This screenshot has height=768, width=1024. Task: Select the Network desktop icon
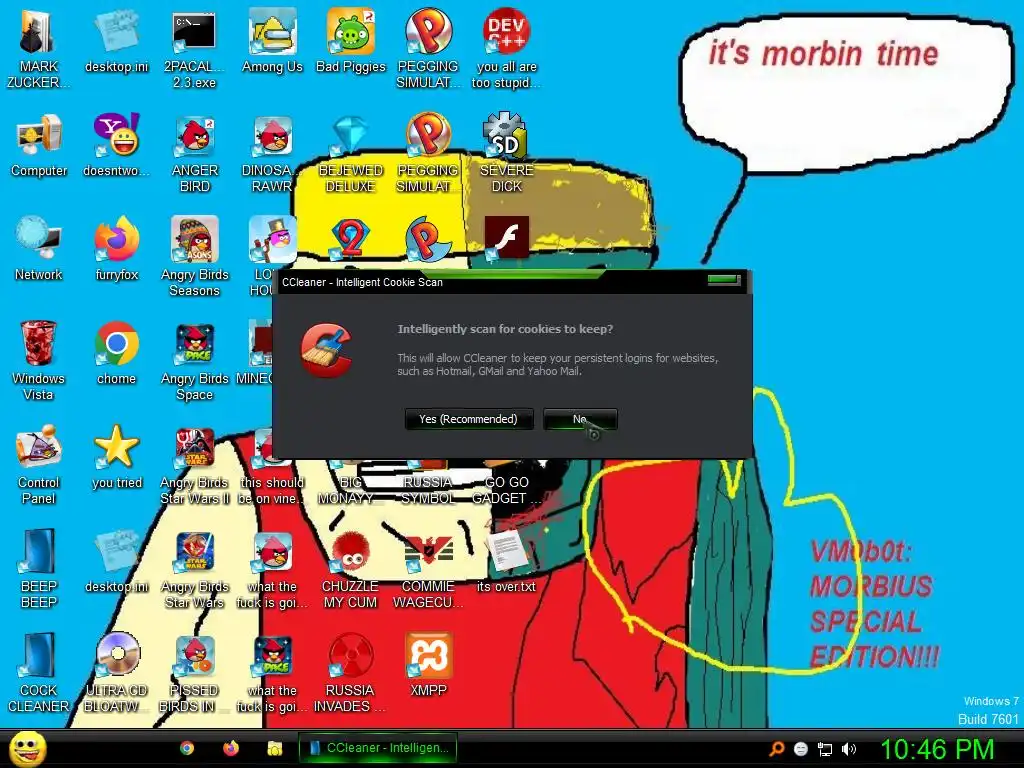(39, 250)
